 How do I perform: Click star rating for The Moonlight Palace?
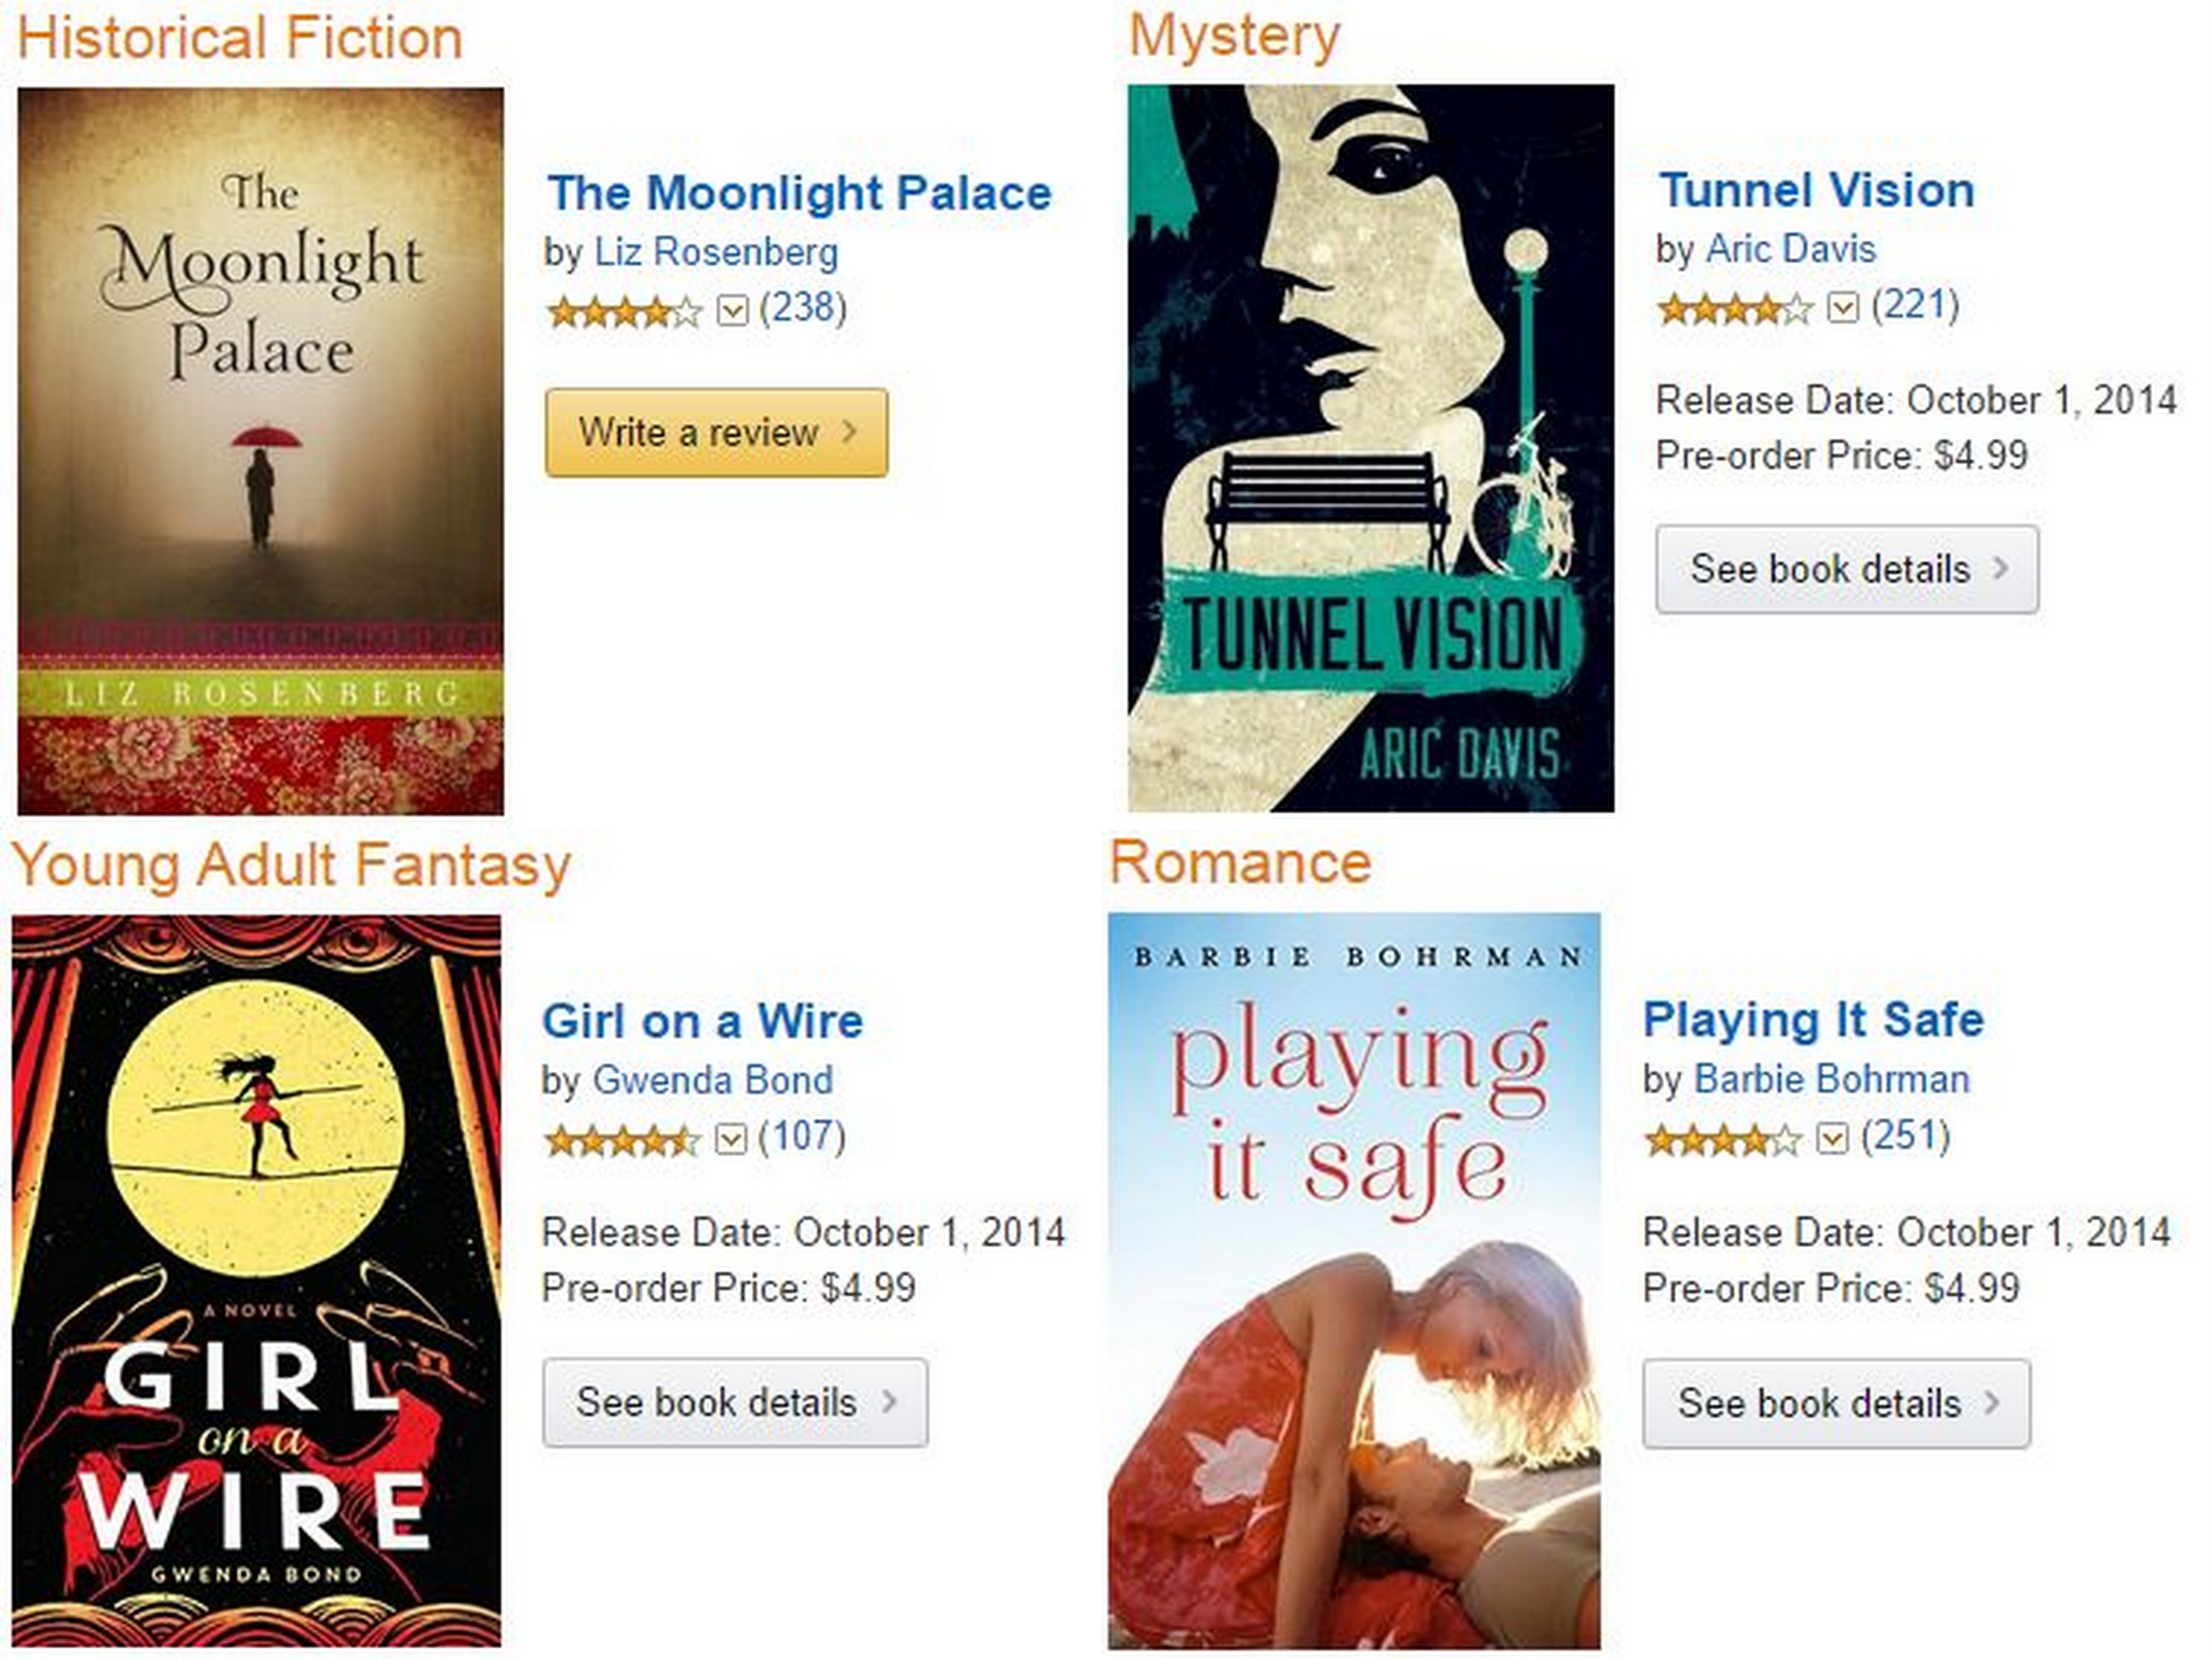pyautogui.click(x=625, y=313)
